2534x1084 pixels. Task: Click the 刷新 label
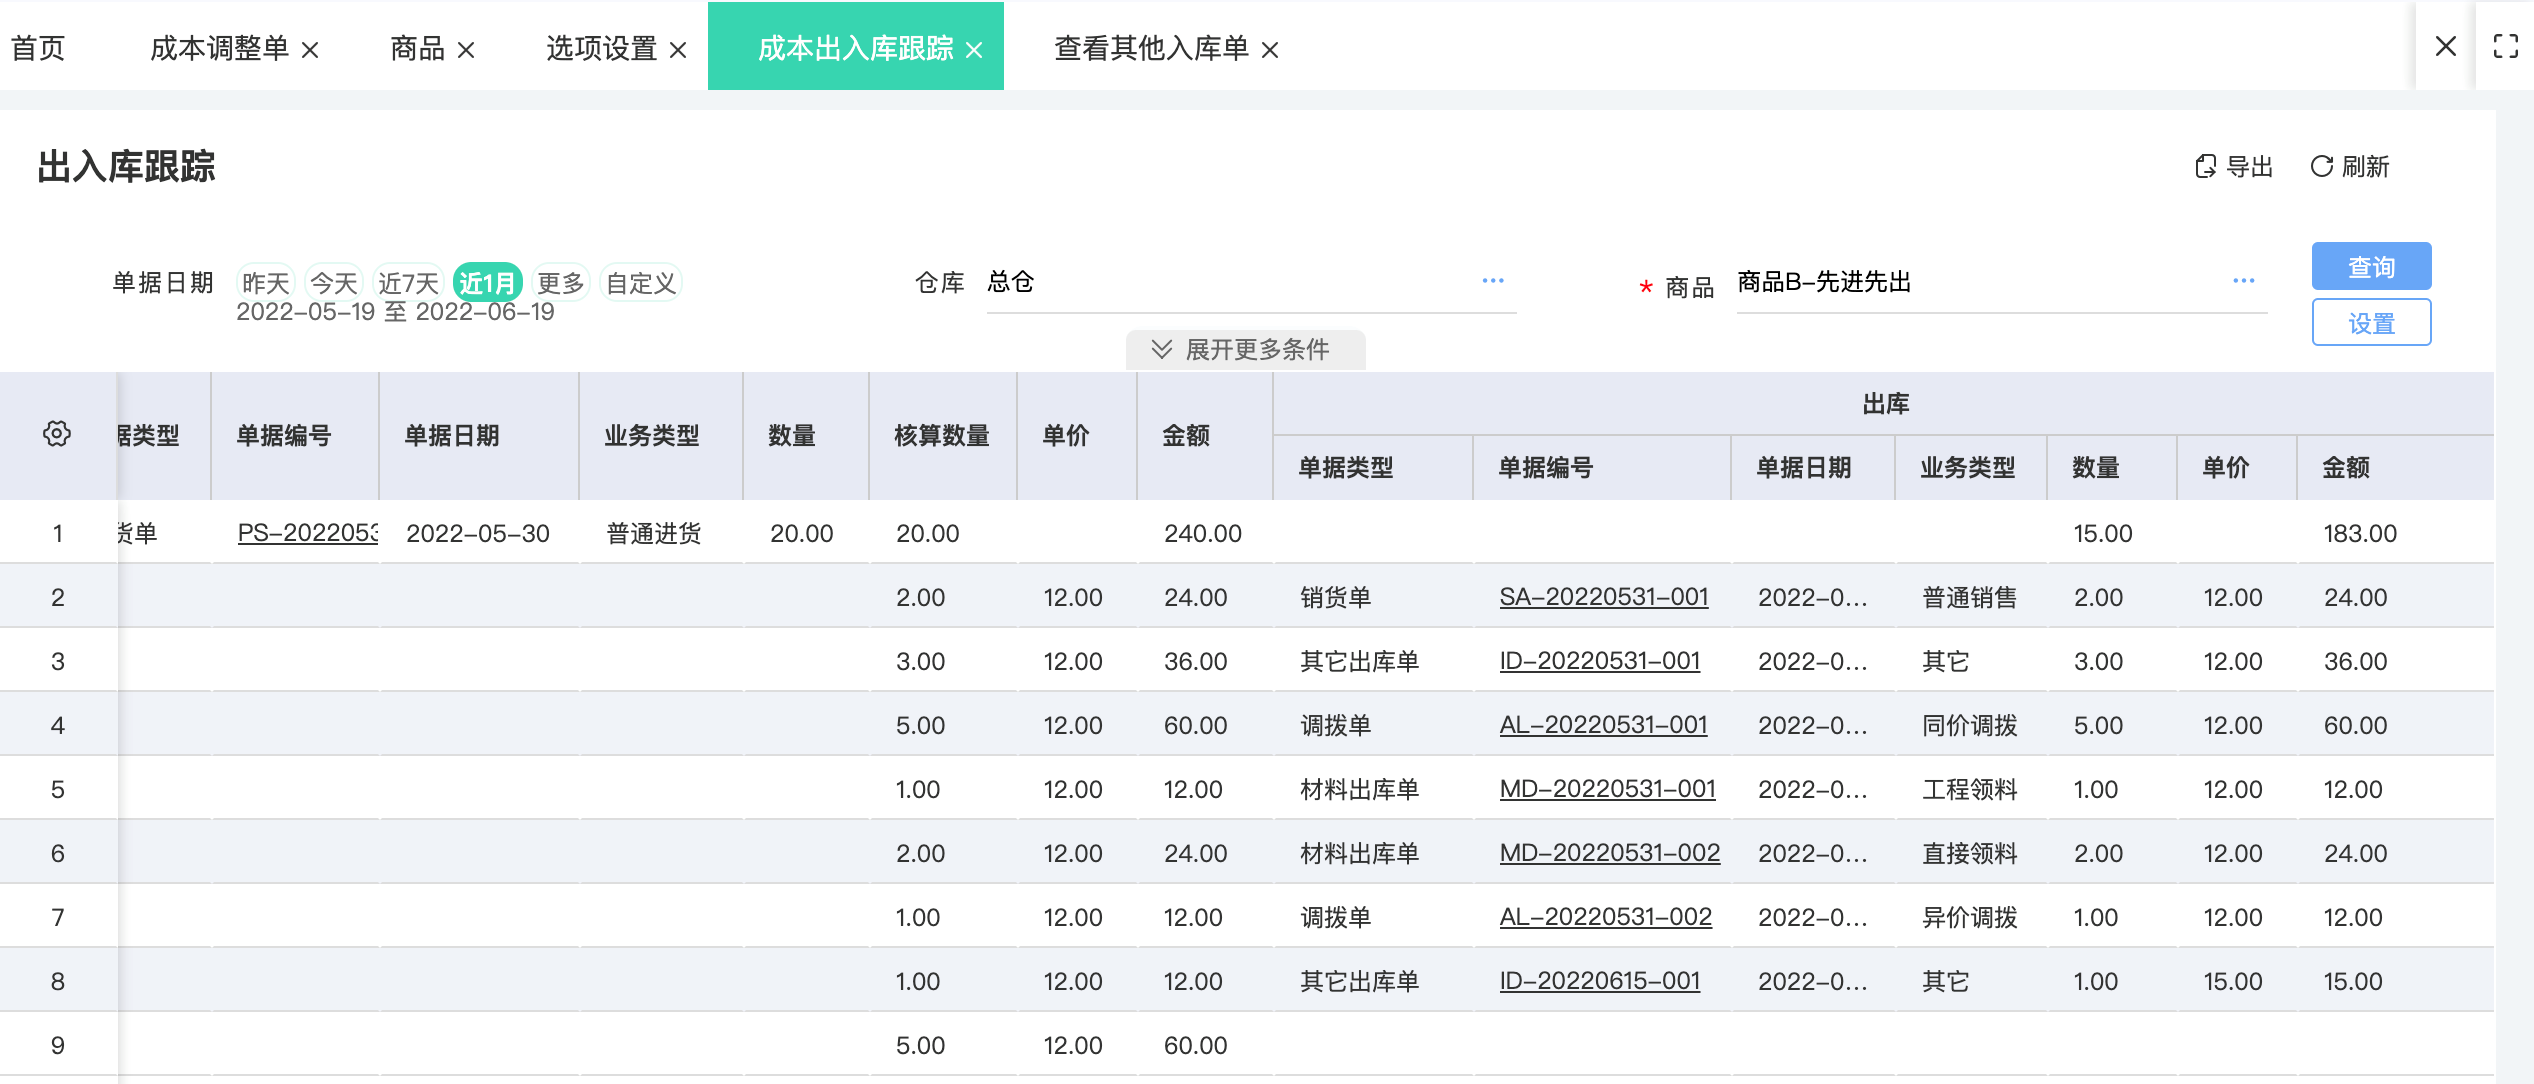click(x=2365, y=166)
